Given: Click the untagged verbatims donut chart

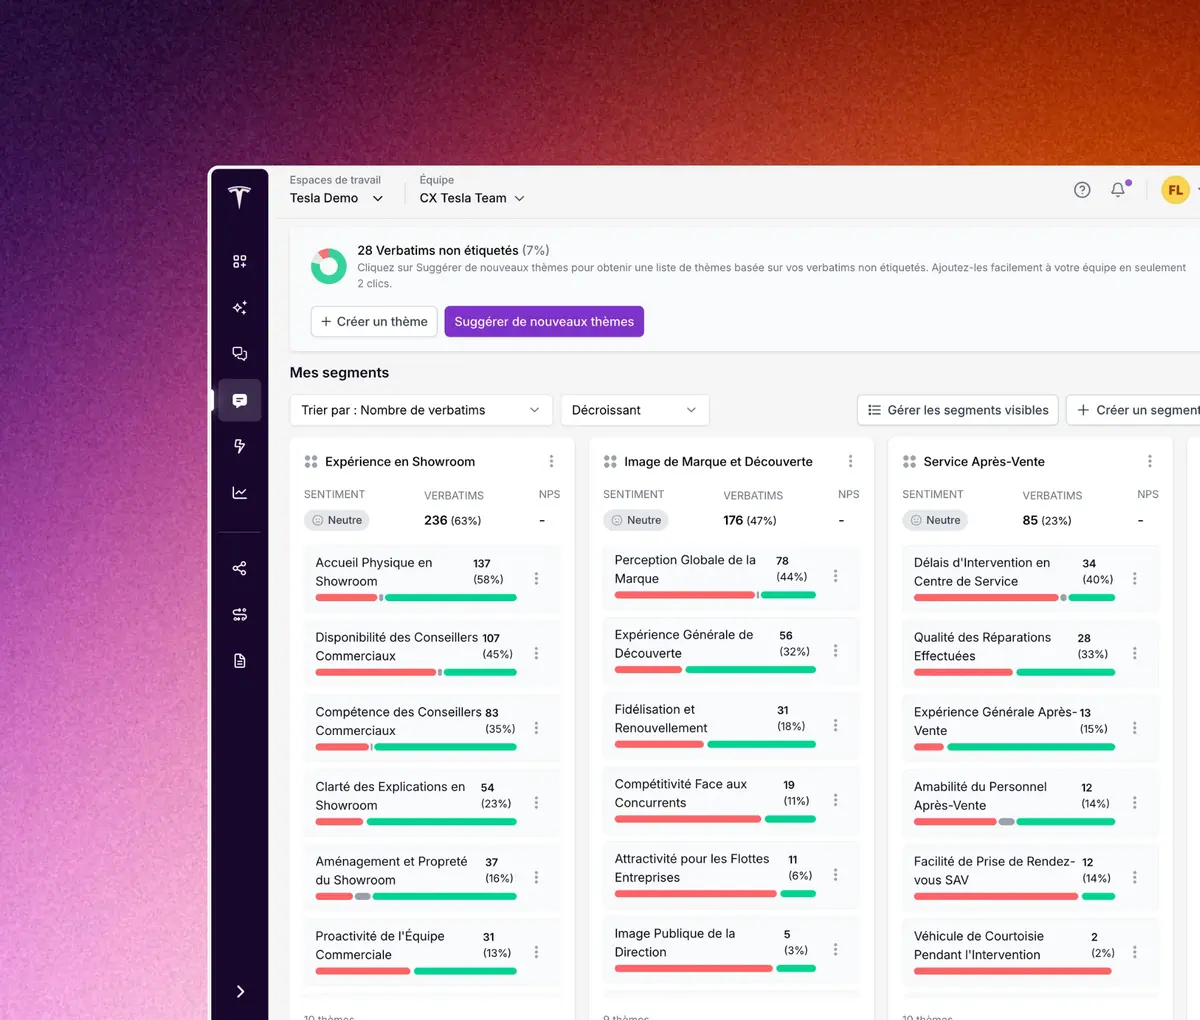Looking at the screenshot, I should pyautogui.click(x=328, y=266).
